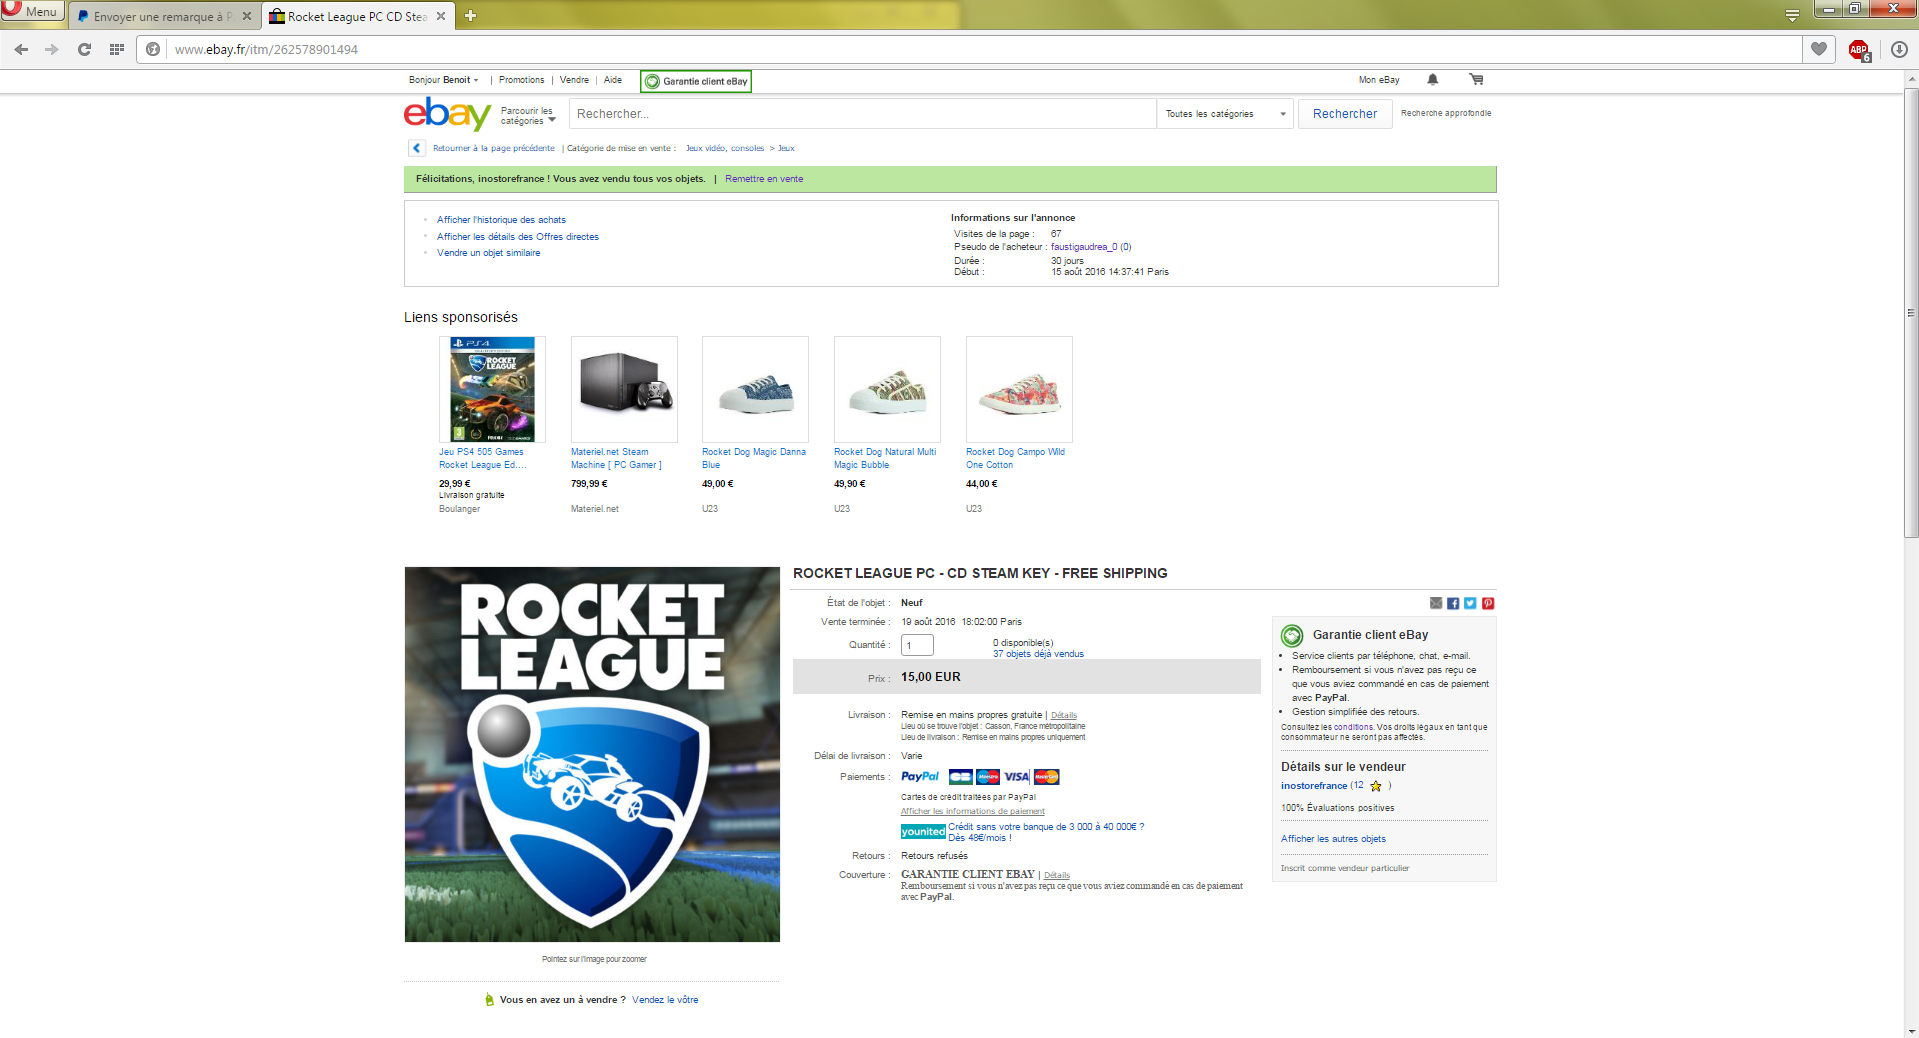
Task: Click the Younited credit logo
Action: point(923,832)
